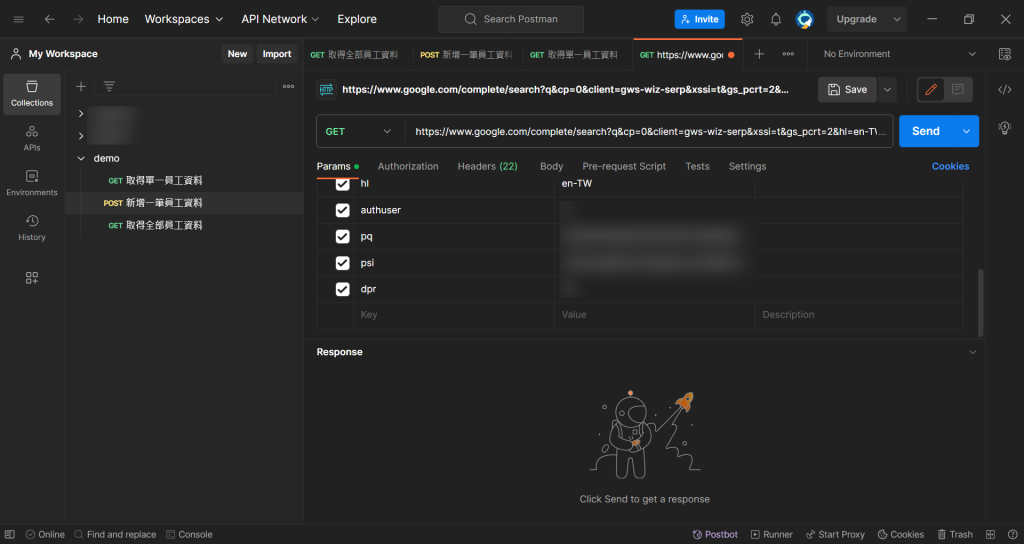Open related info lightbulb icon
Image resolution: width=1024 pixels, height=544 pixels.
coord(1005,127)
